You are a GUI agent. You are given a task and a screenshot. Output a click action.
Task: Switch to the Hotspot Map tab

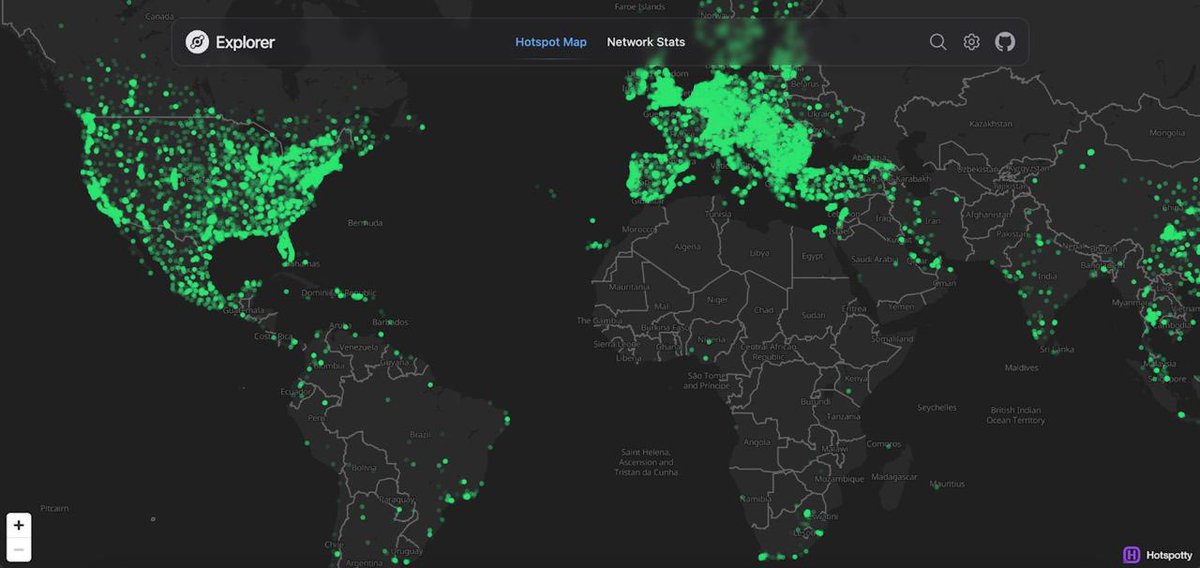point(551,42)
